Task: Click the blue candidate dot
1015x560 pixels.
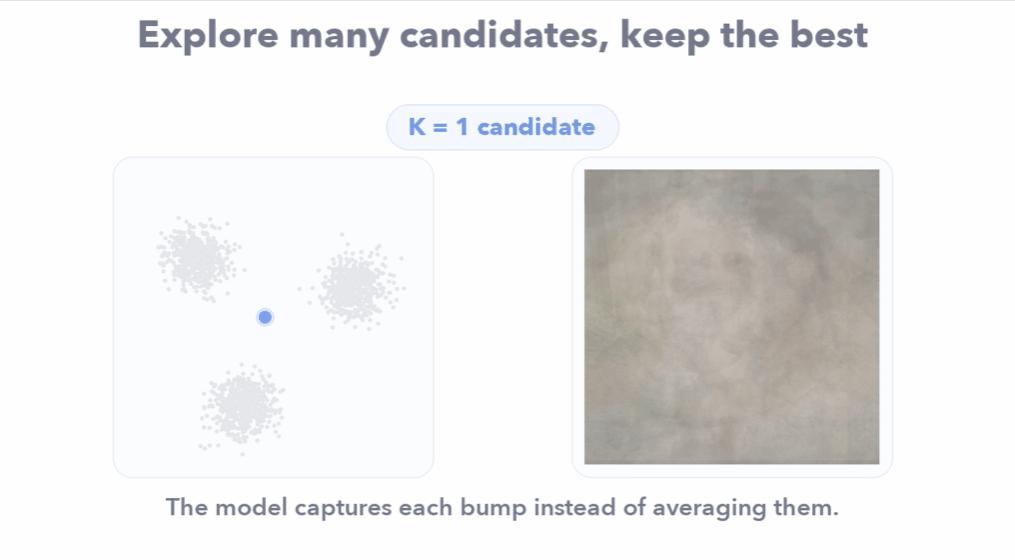Action: (265, 317)
